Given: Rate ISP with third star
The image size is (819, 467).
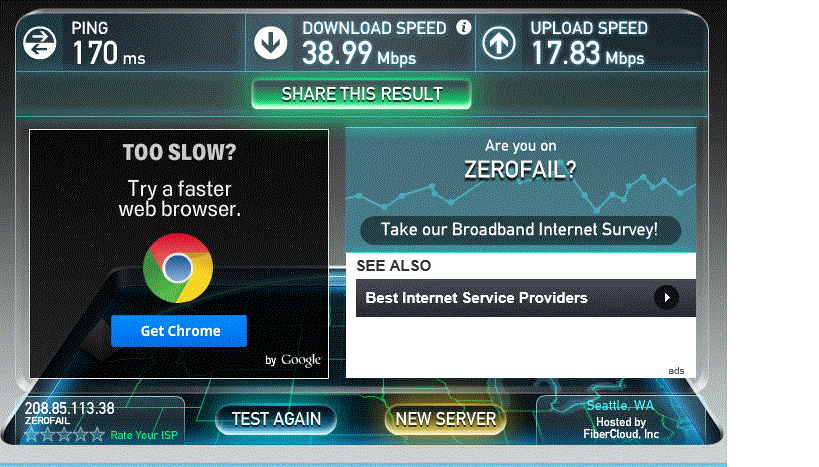Looking at the screenshot, I should click(x=64, y=435).
